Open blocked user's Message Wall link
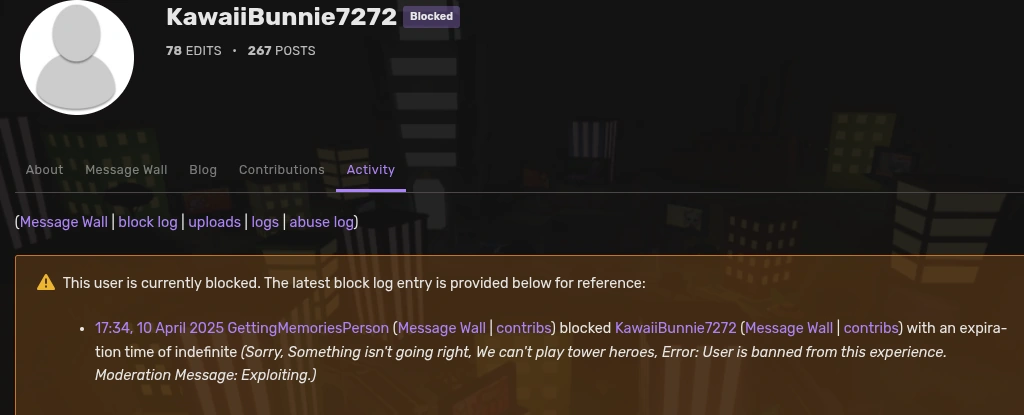Screen dimensions: 1024x415 [x=789, y=328]
